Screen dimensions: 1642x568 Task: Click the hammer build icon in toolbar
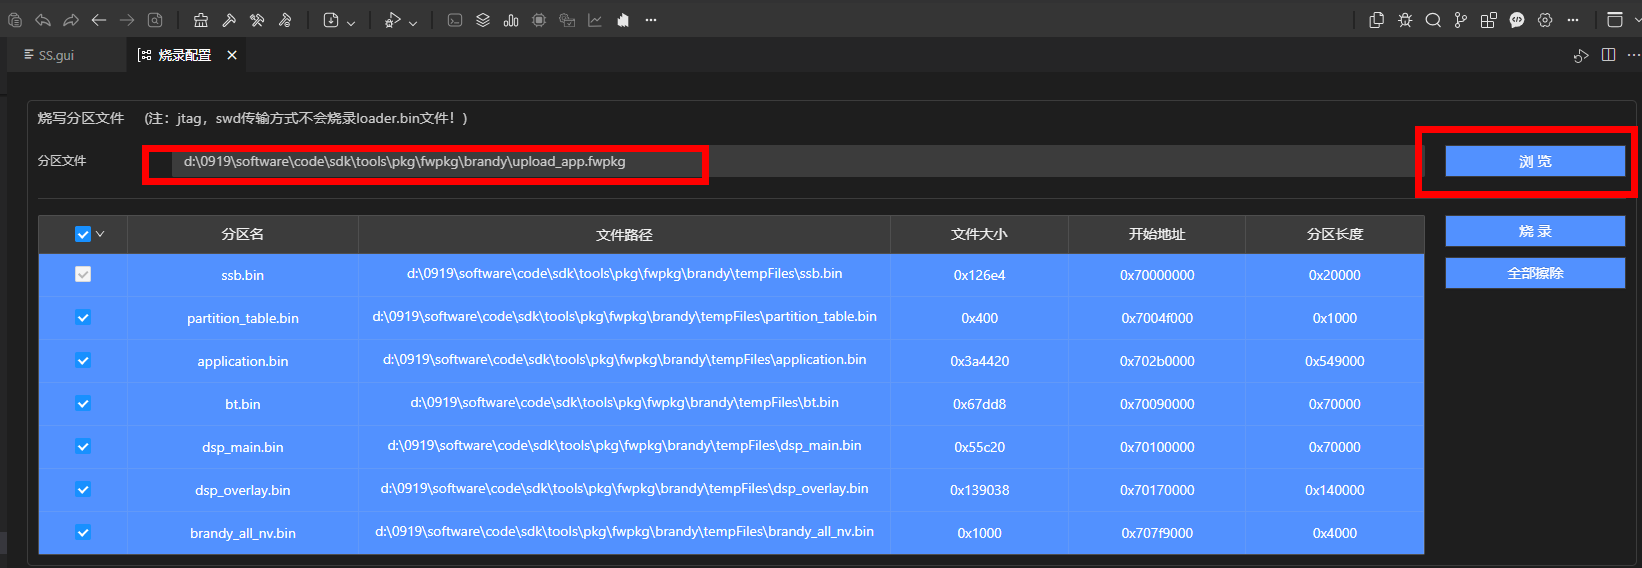point(229,20)
